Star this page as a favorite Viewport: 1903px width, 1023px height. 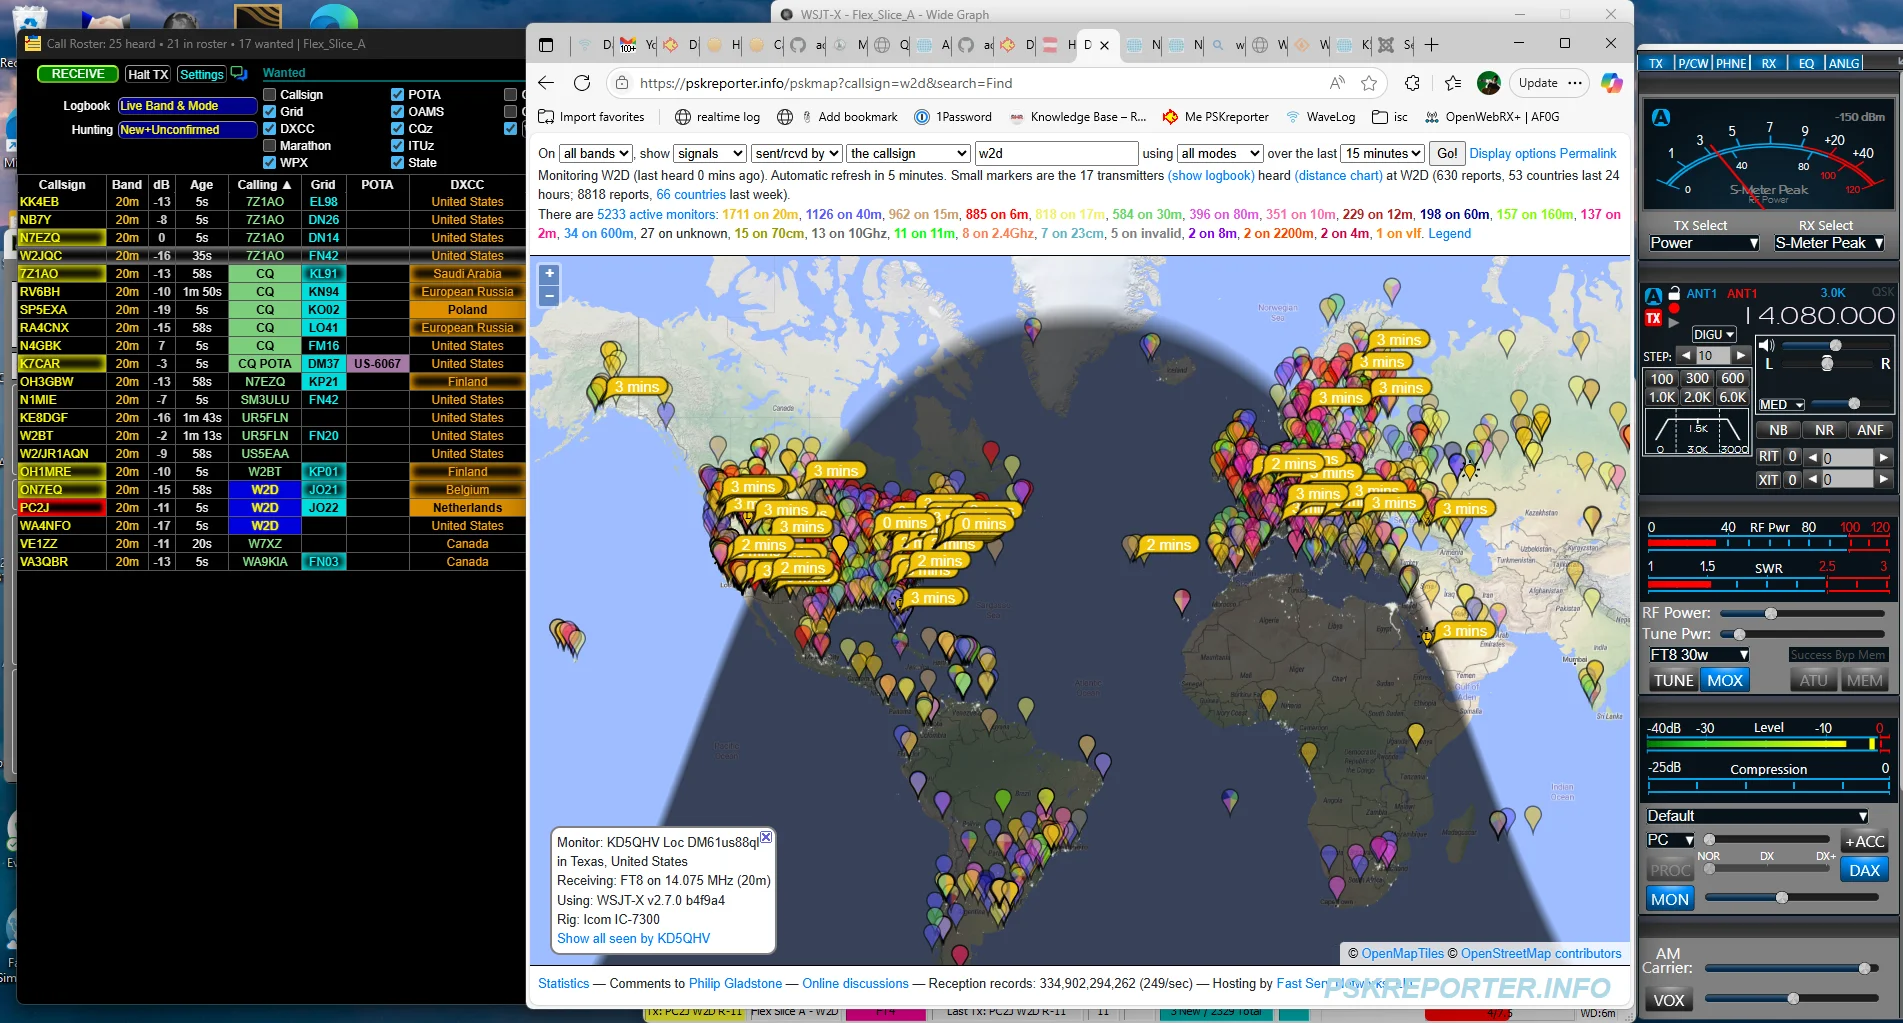click(1369, 83)
